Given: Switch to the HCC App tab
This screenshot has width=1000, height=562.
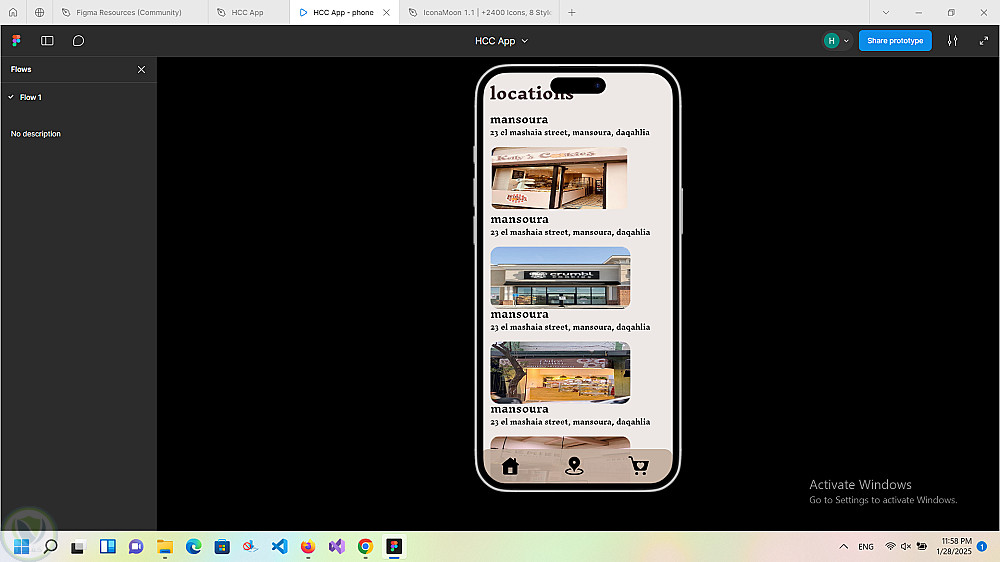Looking at the screenshot, I should 249,12.
